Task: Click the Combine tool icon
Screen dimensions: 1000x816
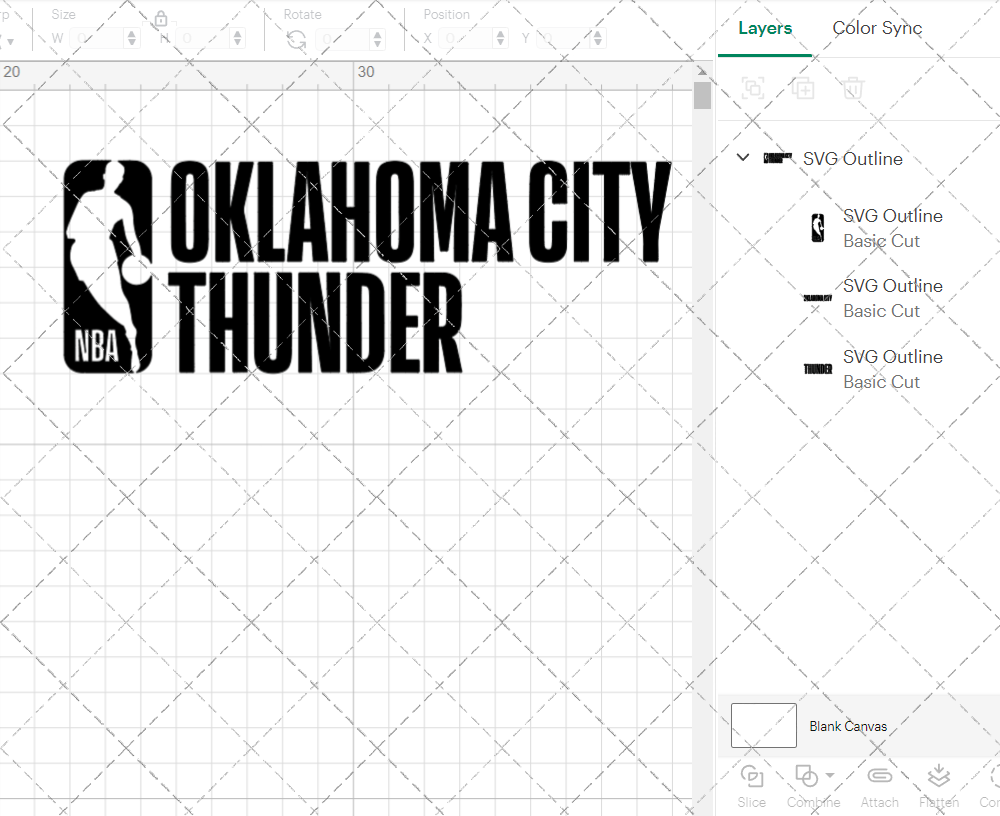Action: point(807,775)
